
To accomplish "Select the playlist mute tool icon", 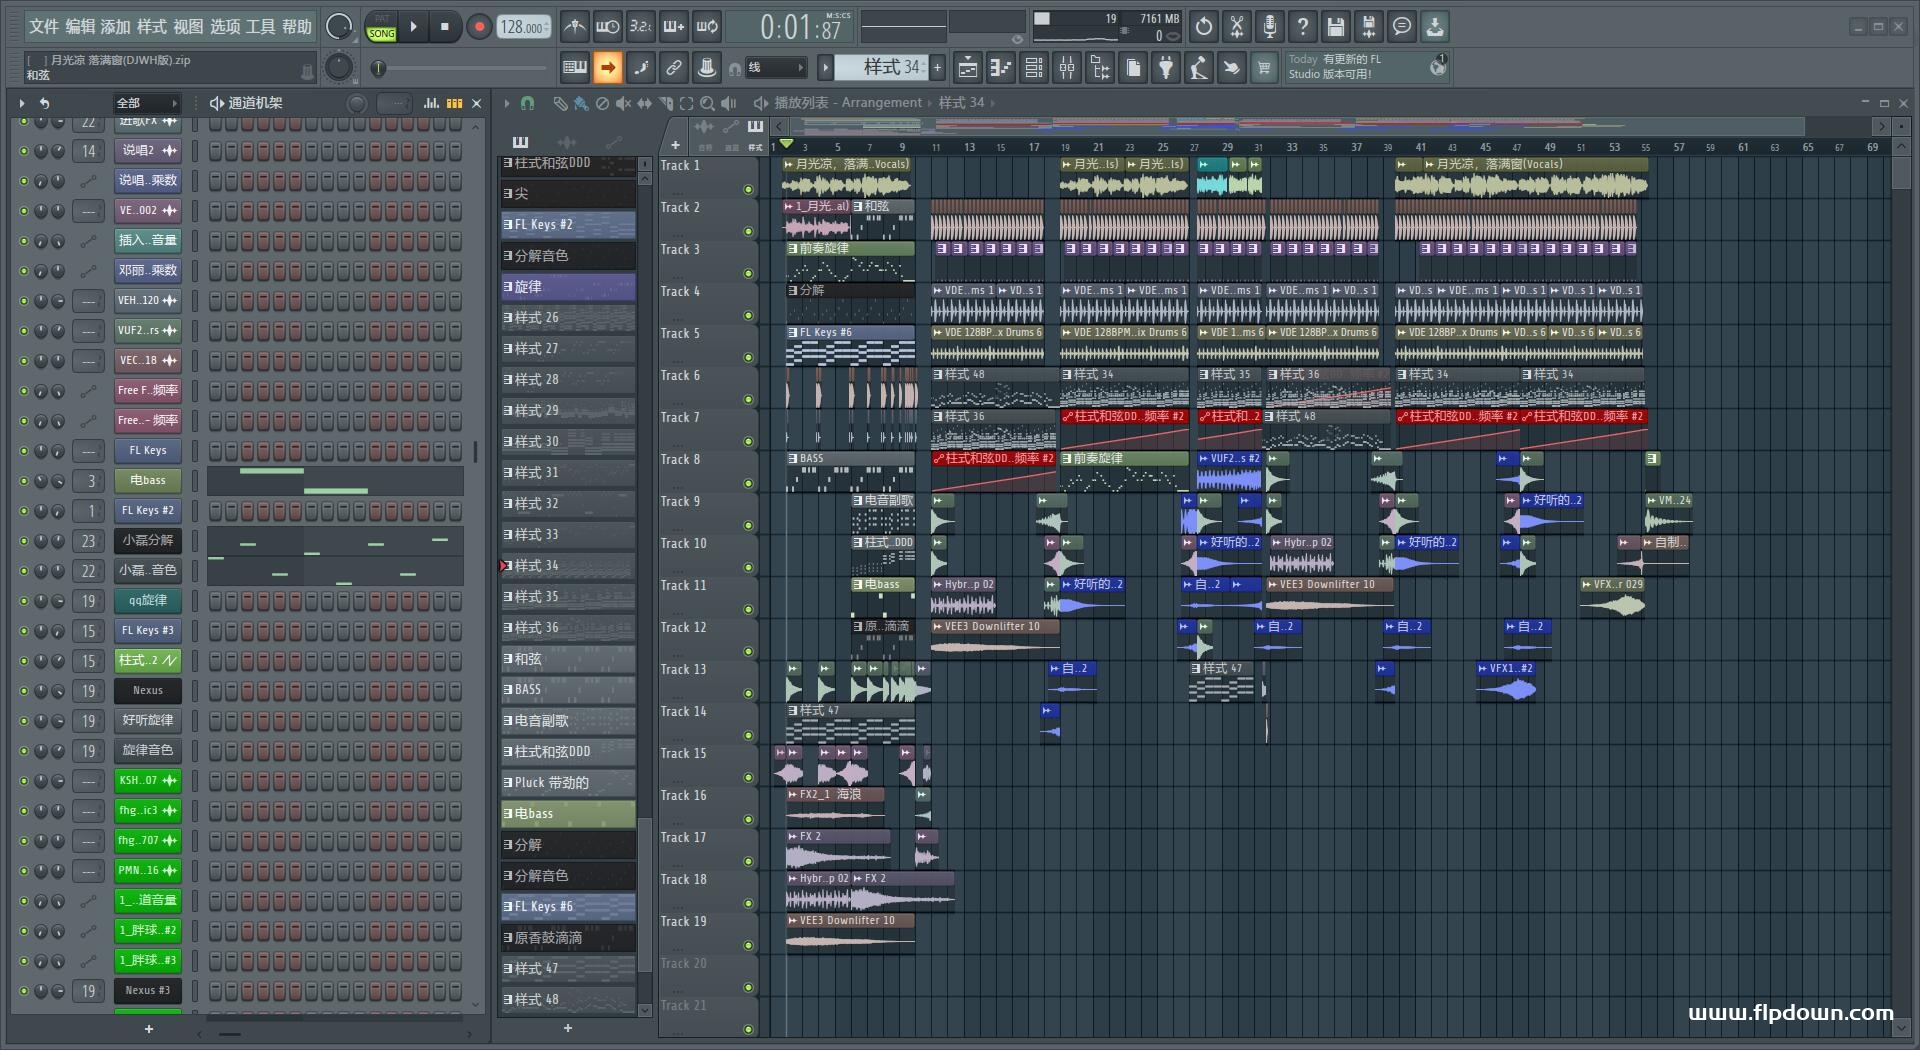I will click(x=623, y=103).
